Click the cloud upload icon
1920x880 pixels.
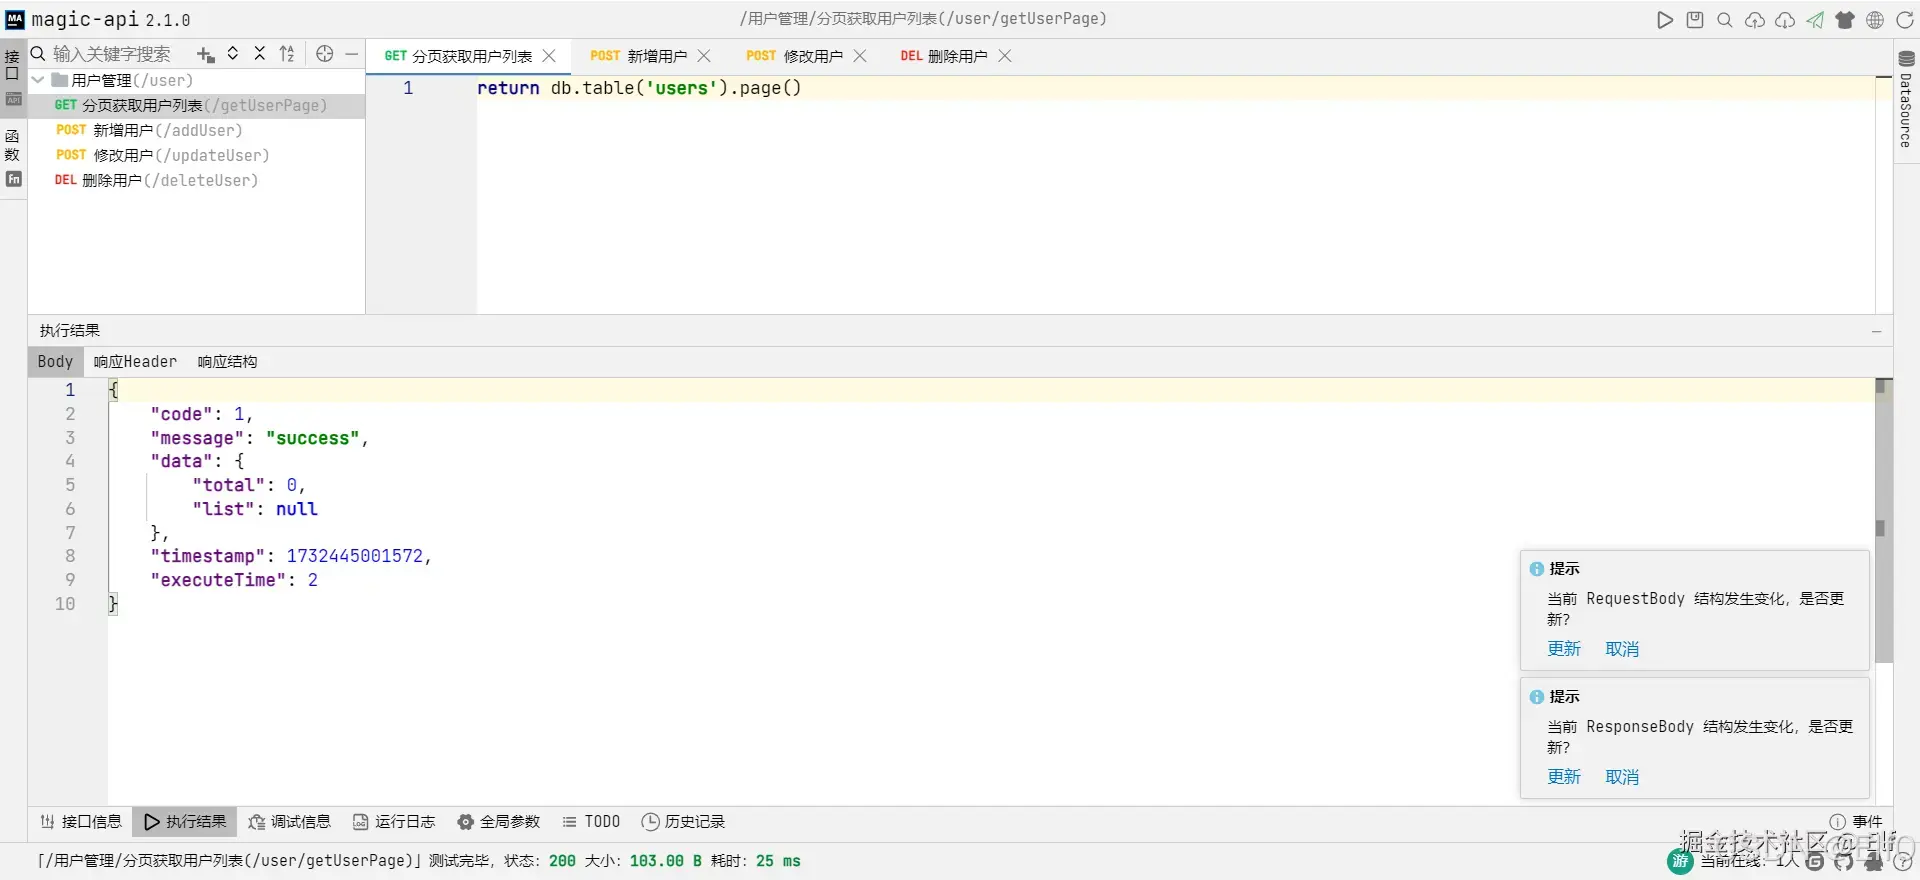[1755, 20]
